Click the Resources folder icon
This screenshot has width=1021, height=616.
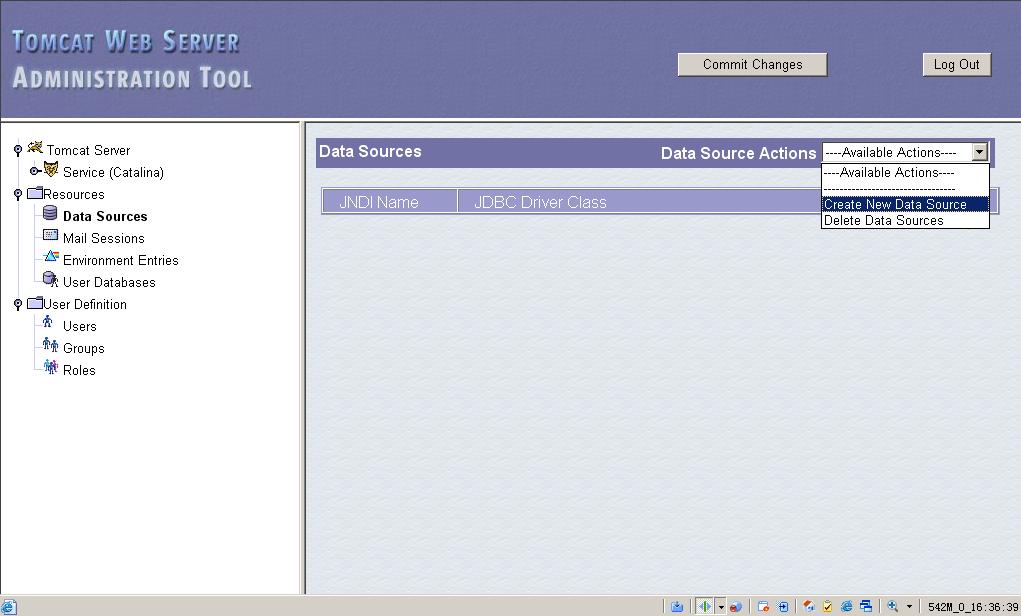(35, 193)
